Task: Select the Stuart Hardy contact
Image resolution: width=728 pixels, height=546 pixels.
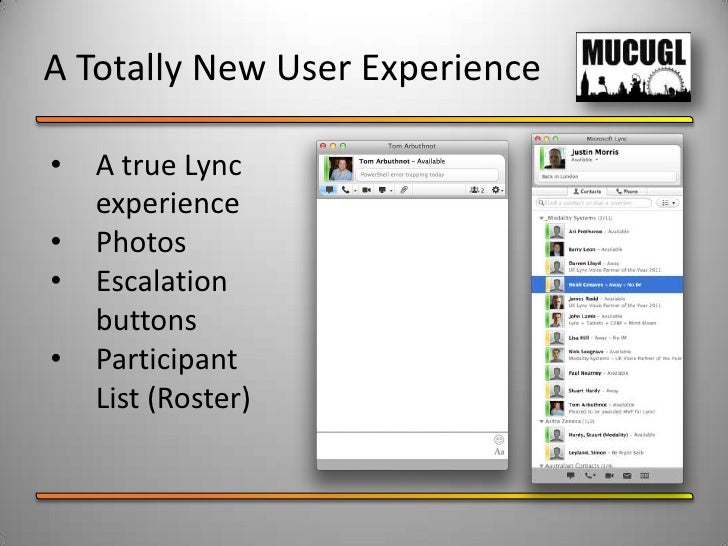Action: tap(607, 390)
